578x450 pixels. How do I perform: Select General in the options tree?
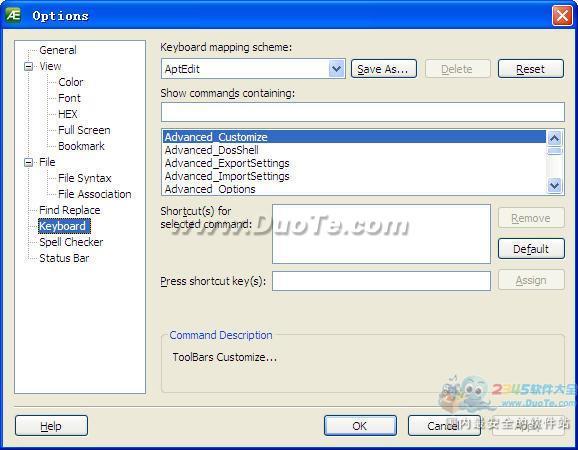point(58,50)
